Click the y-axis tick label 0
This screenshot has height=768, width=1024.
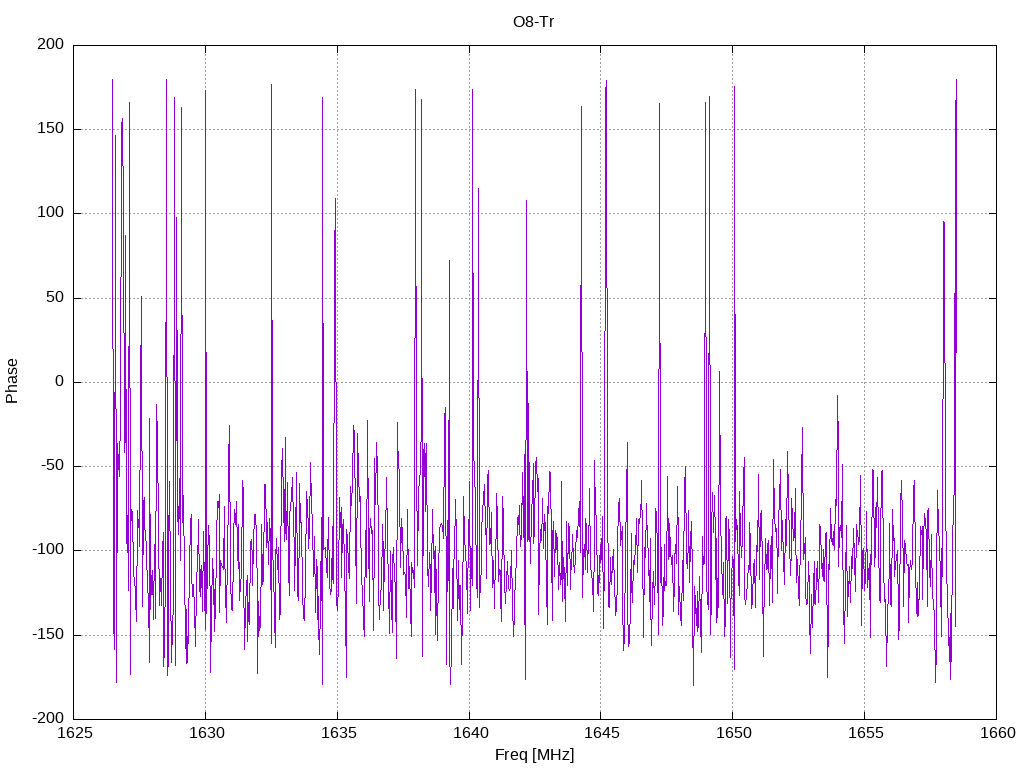point(60,381)
